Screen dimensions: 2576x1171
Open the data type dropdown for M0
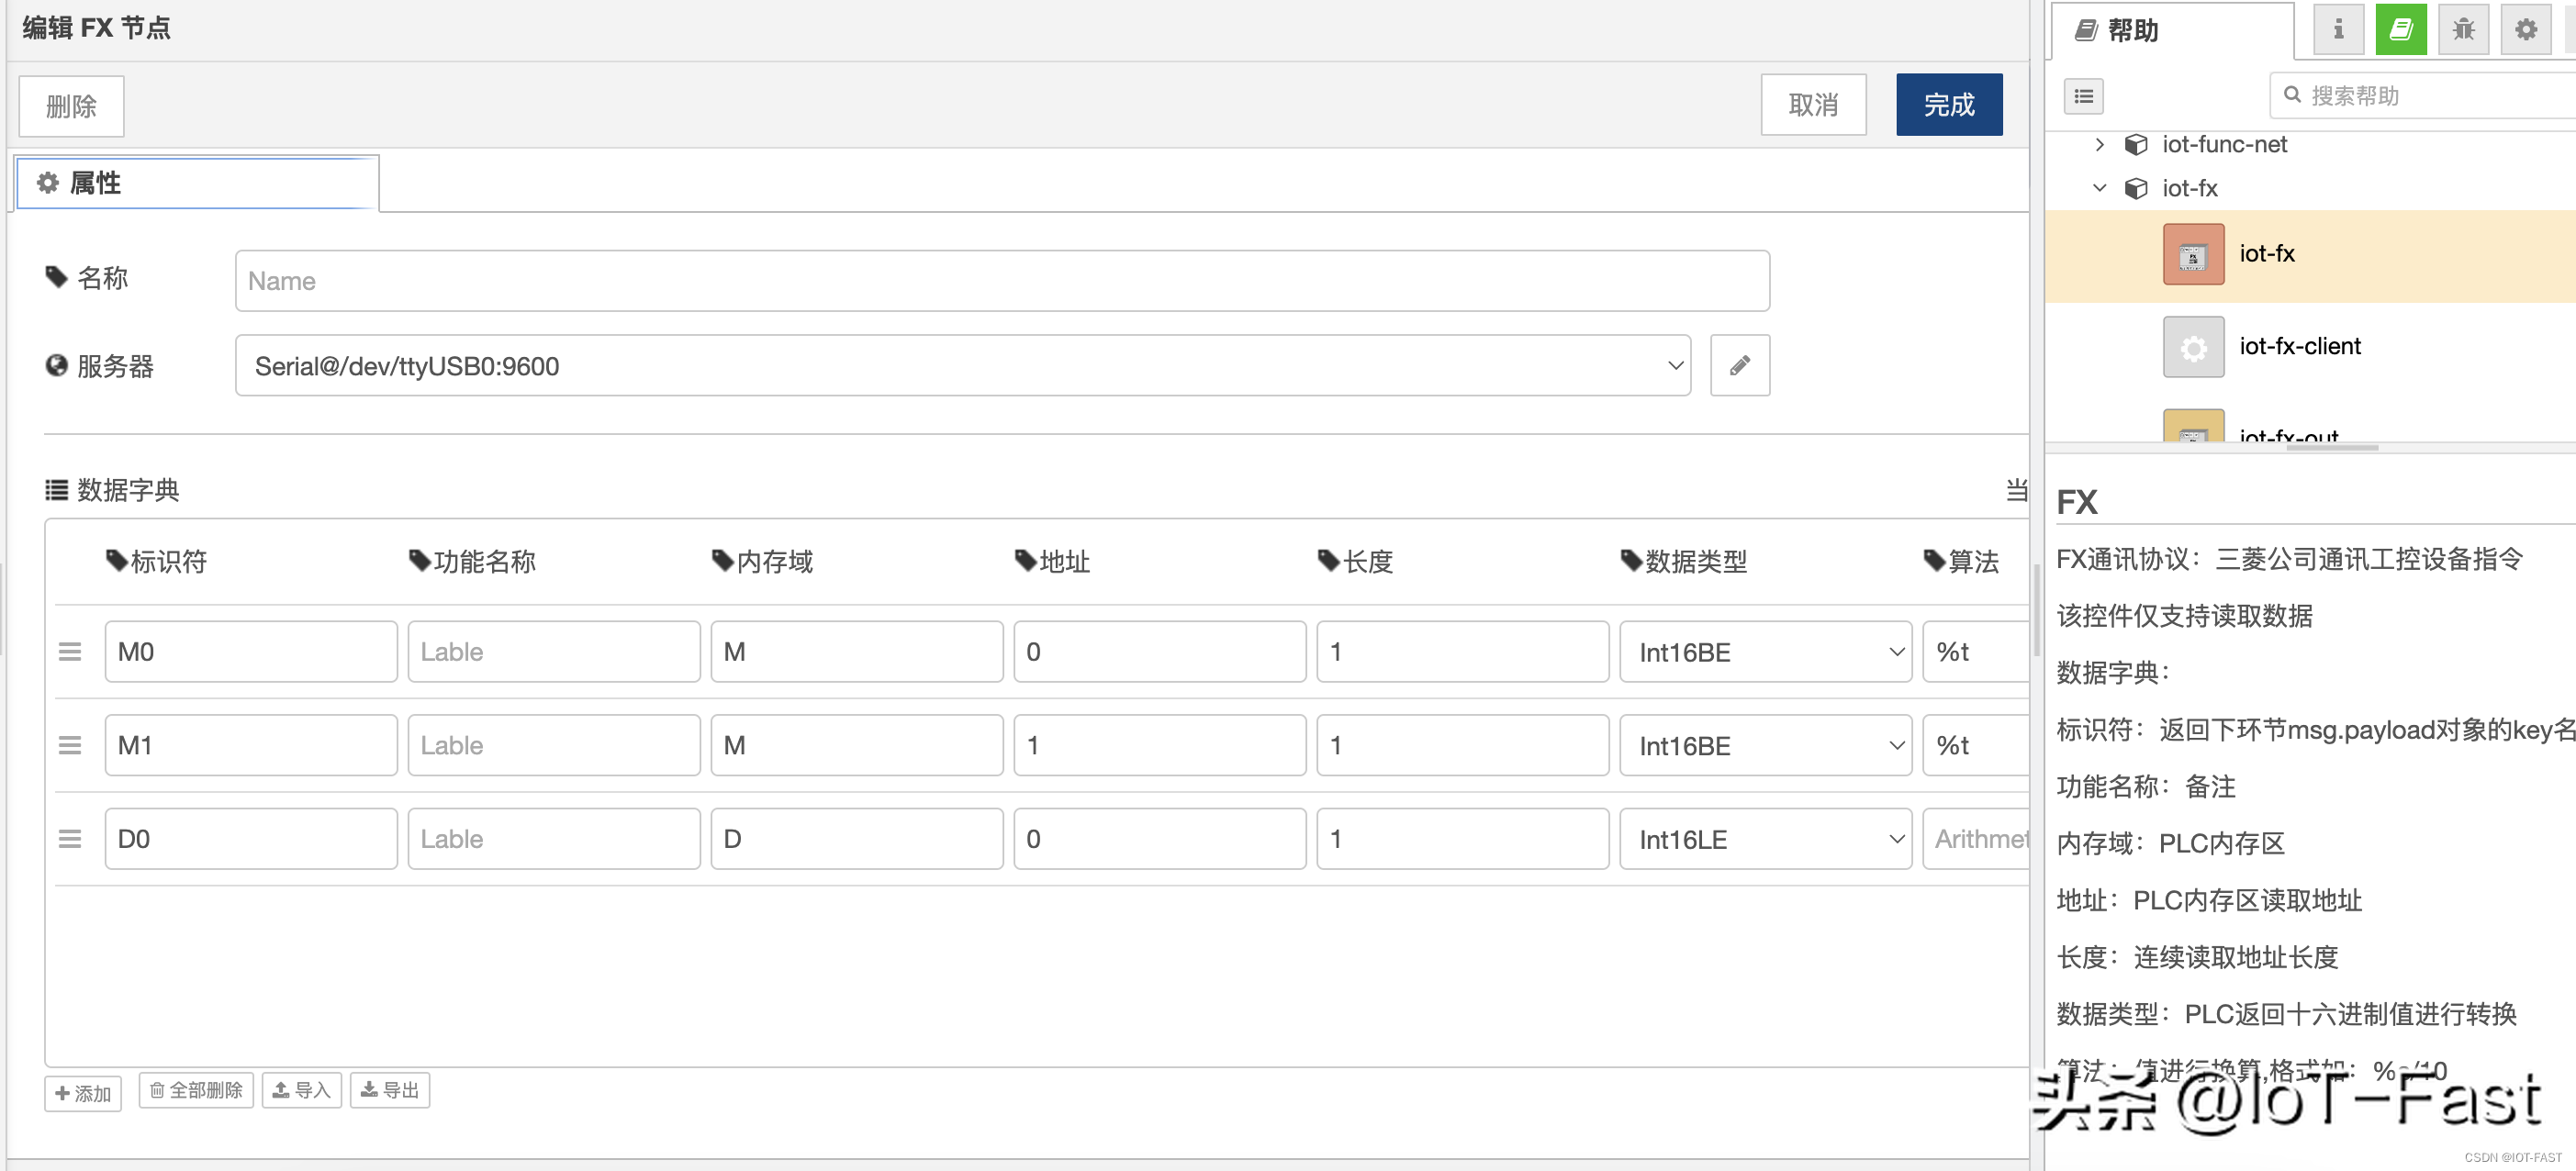(x=1765, y=652)
